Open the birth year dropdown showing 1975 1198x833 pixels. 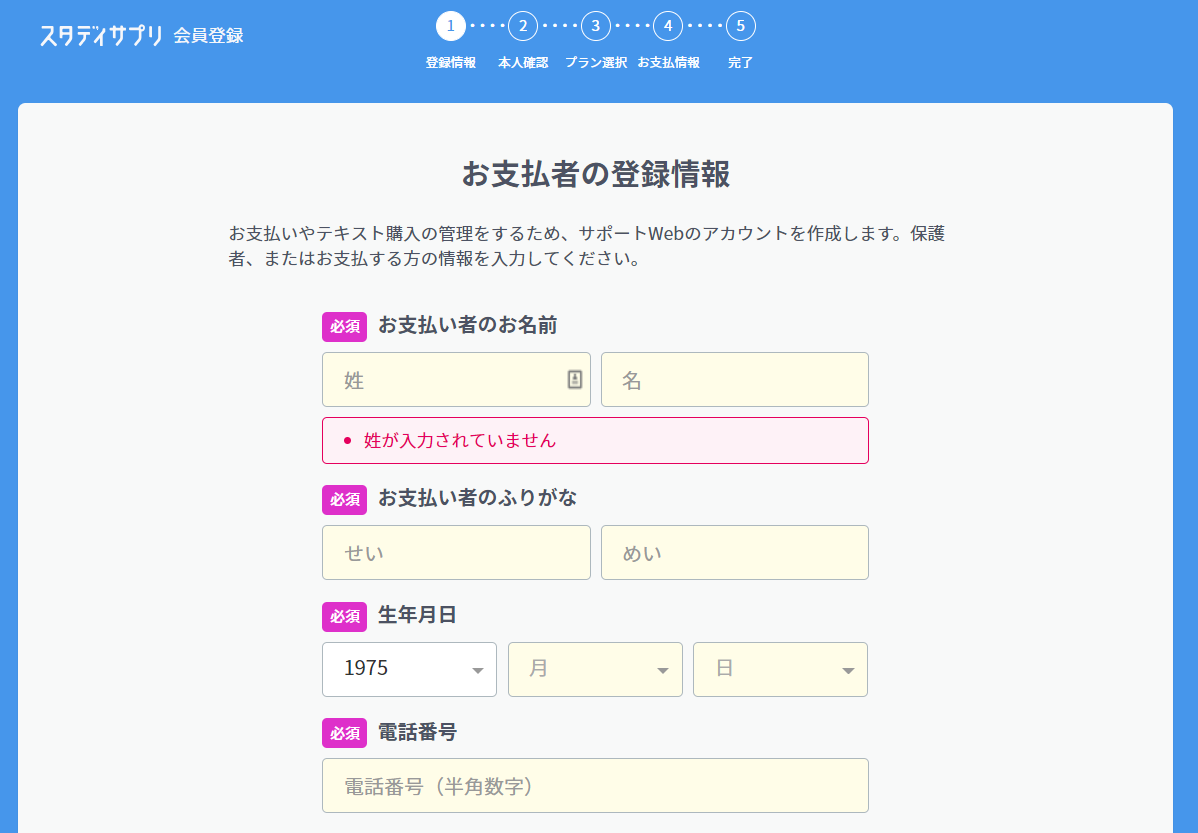[x=410, y=669]
